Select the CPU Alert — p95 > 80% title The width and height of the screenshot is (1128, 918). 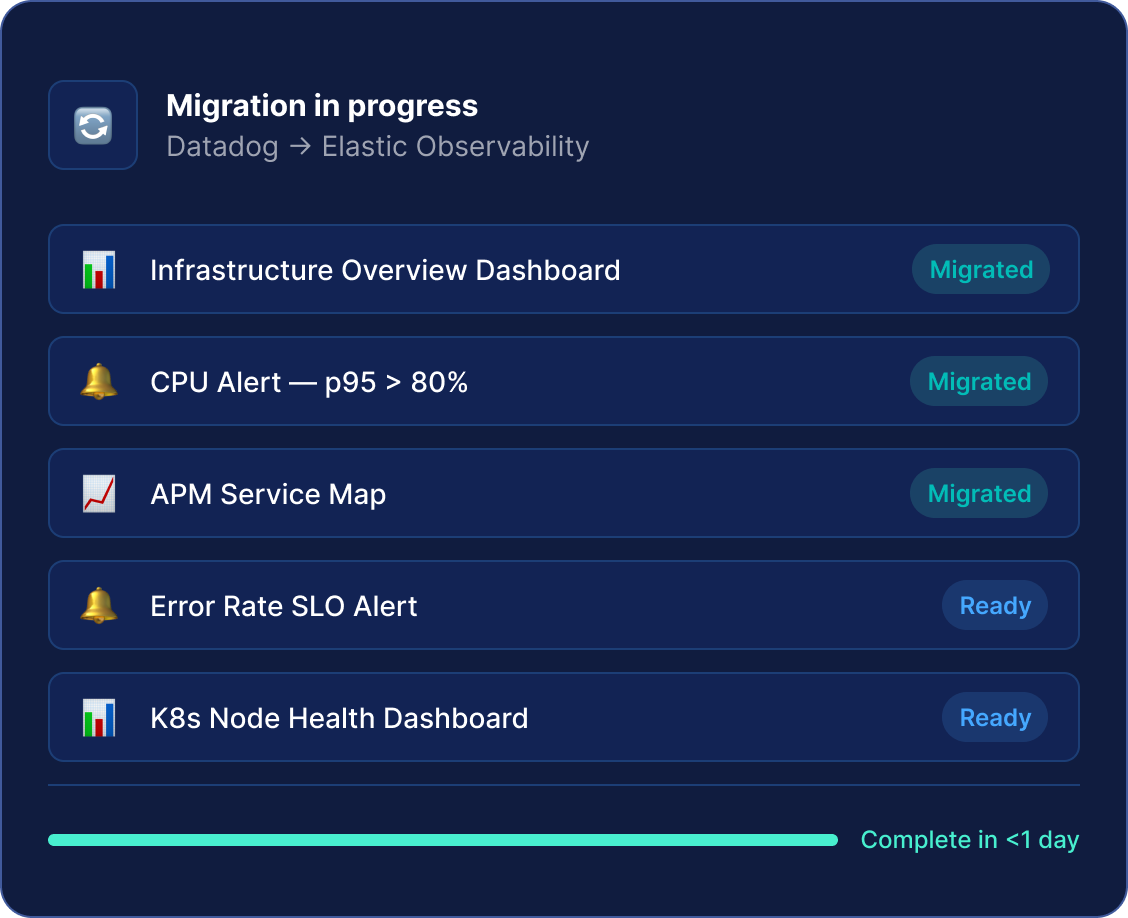pyautogui.click(x=309, y=382)
